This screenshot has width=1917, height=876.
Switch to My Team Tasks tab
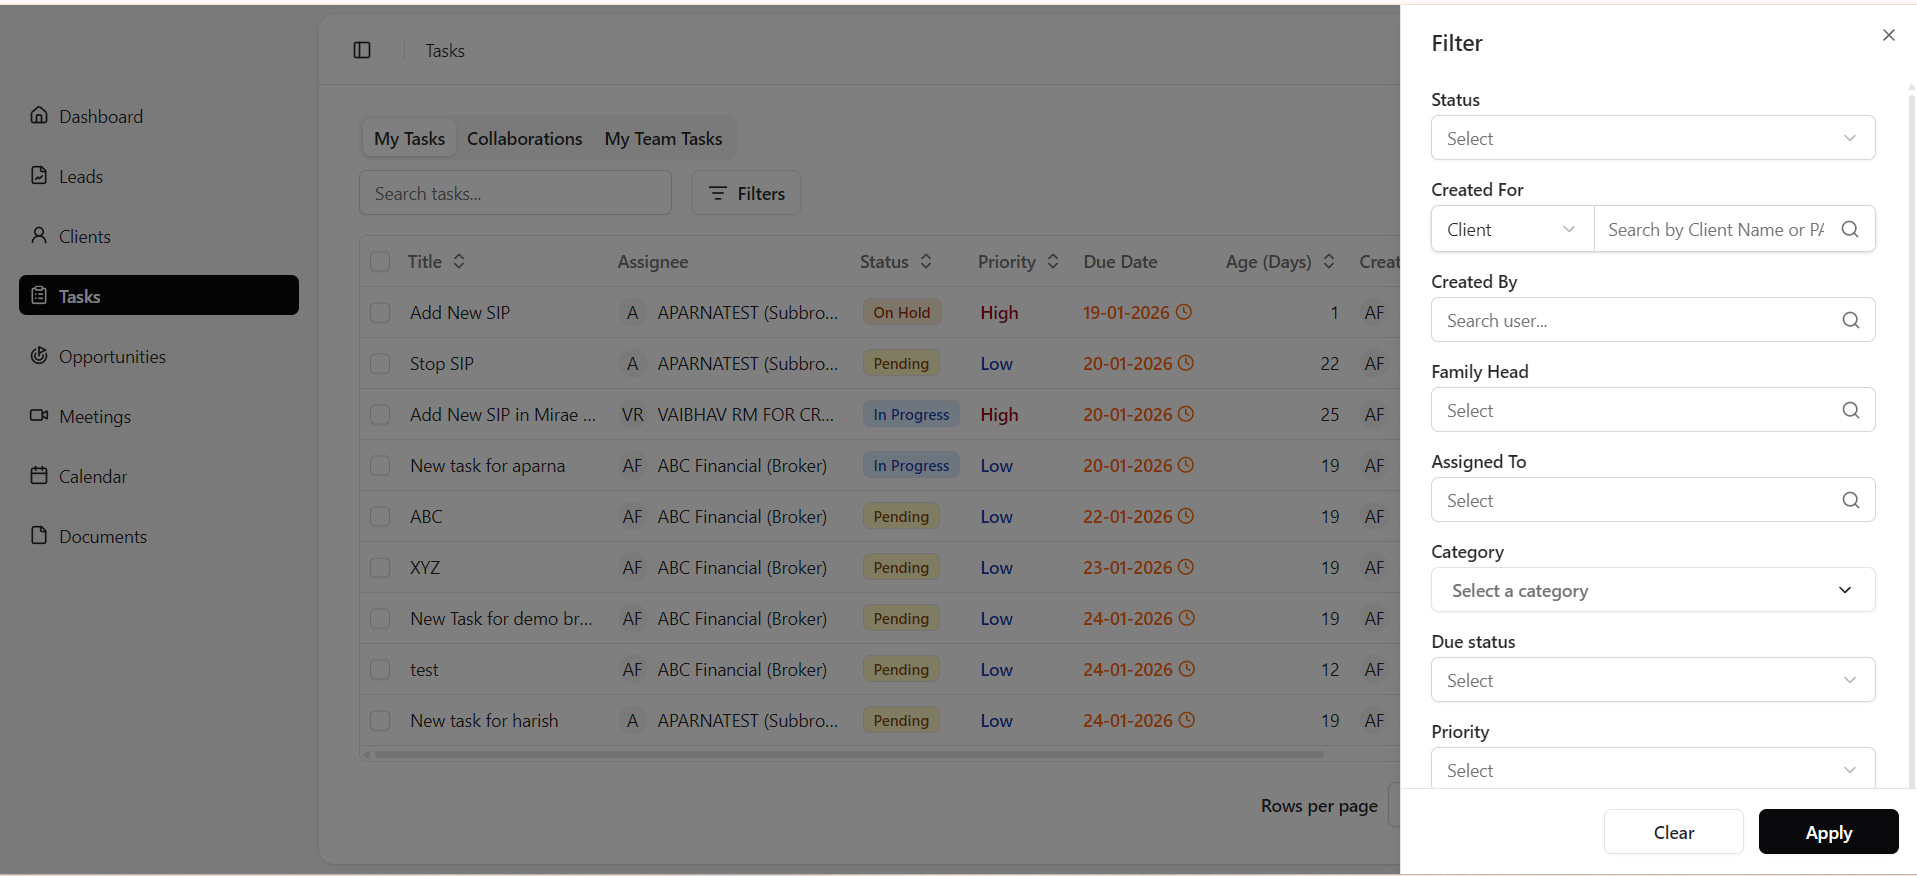point(663,138)
